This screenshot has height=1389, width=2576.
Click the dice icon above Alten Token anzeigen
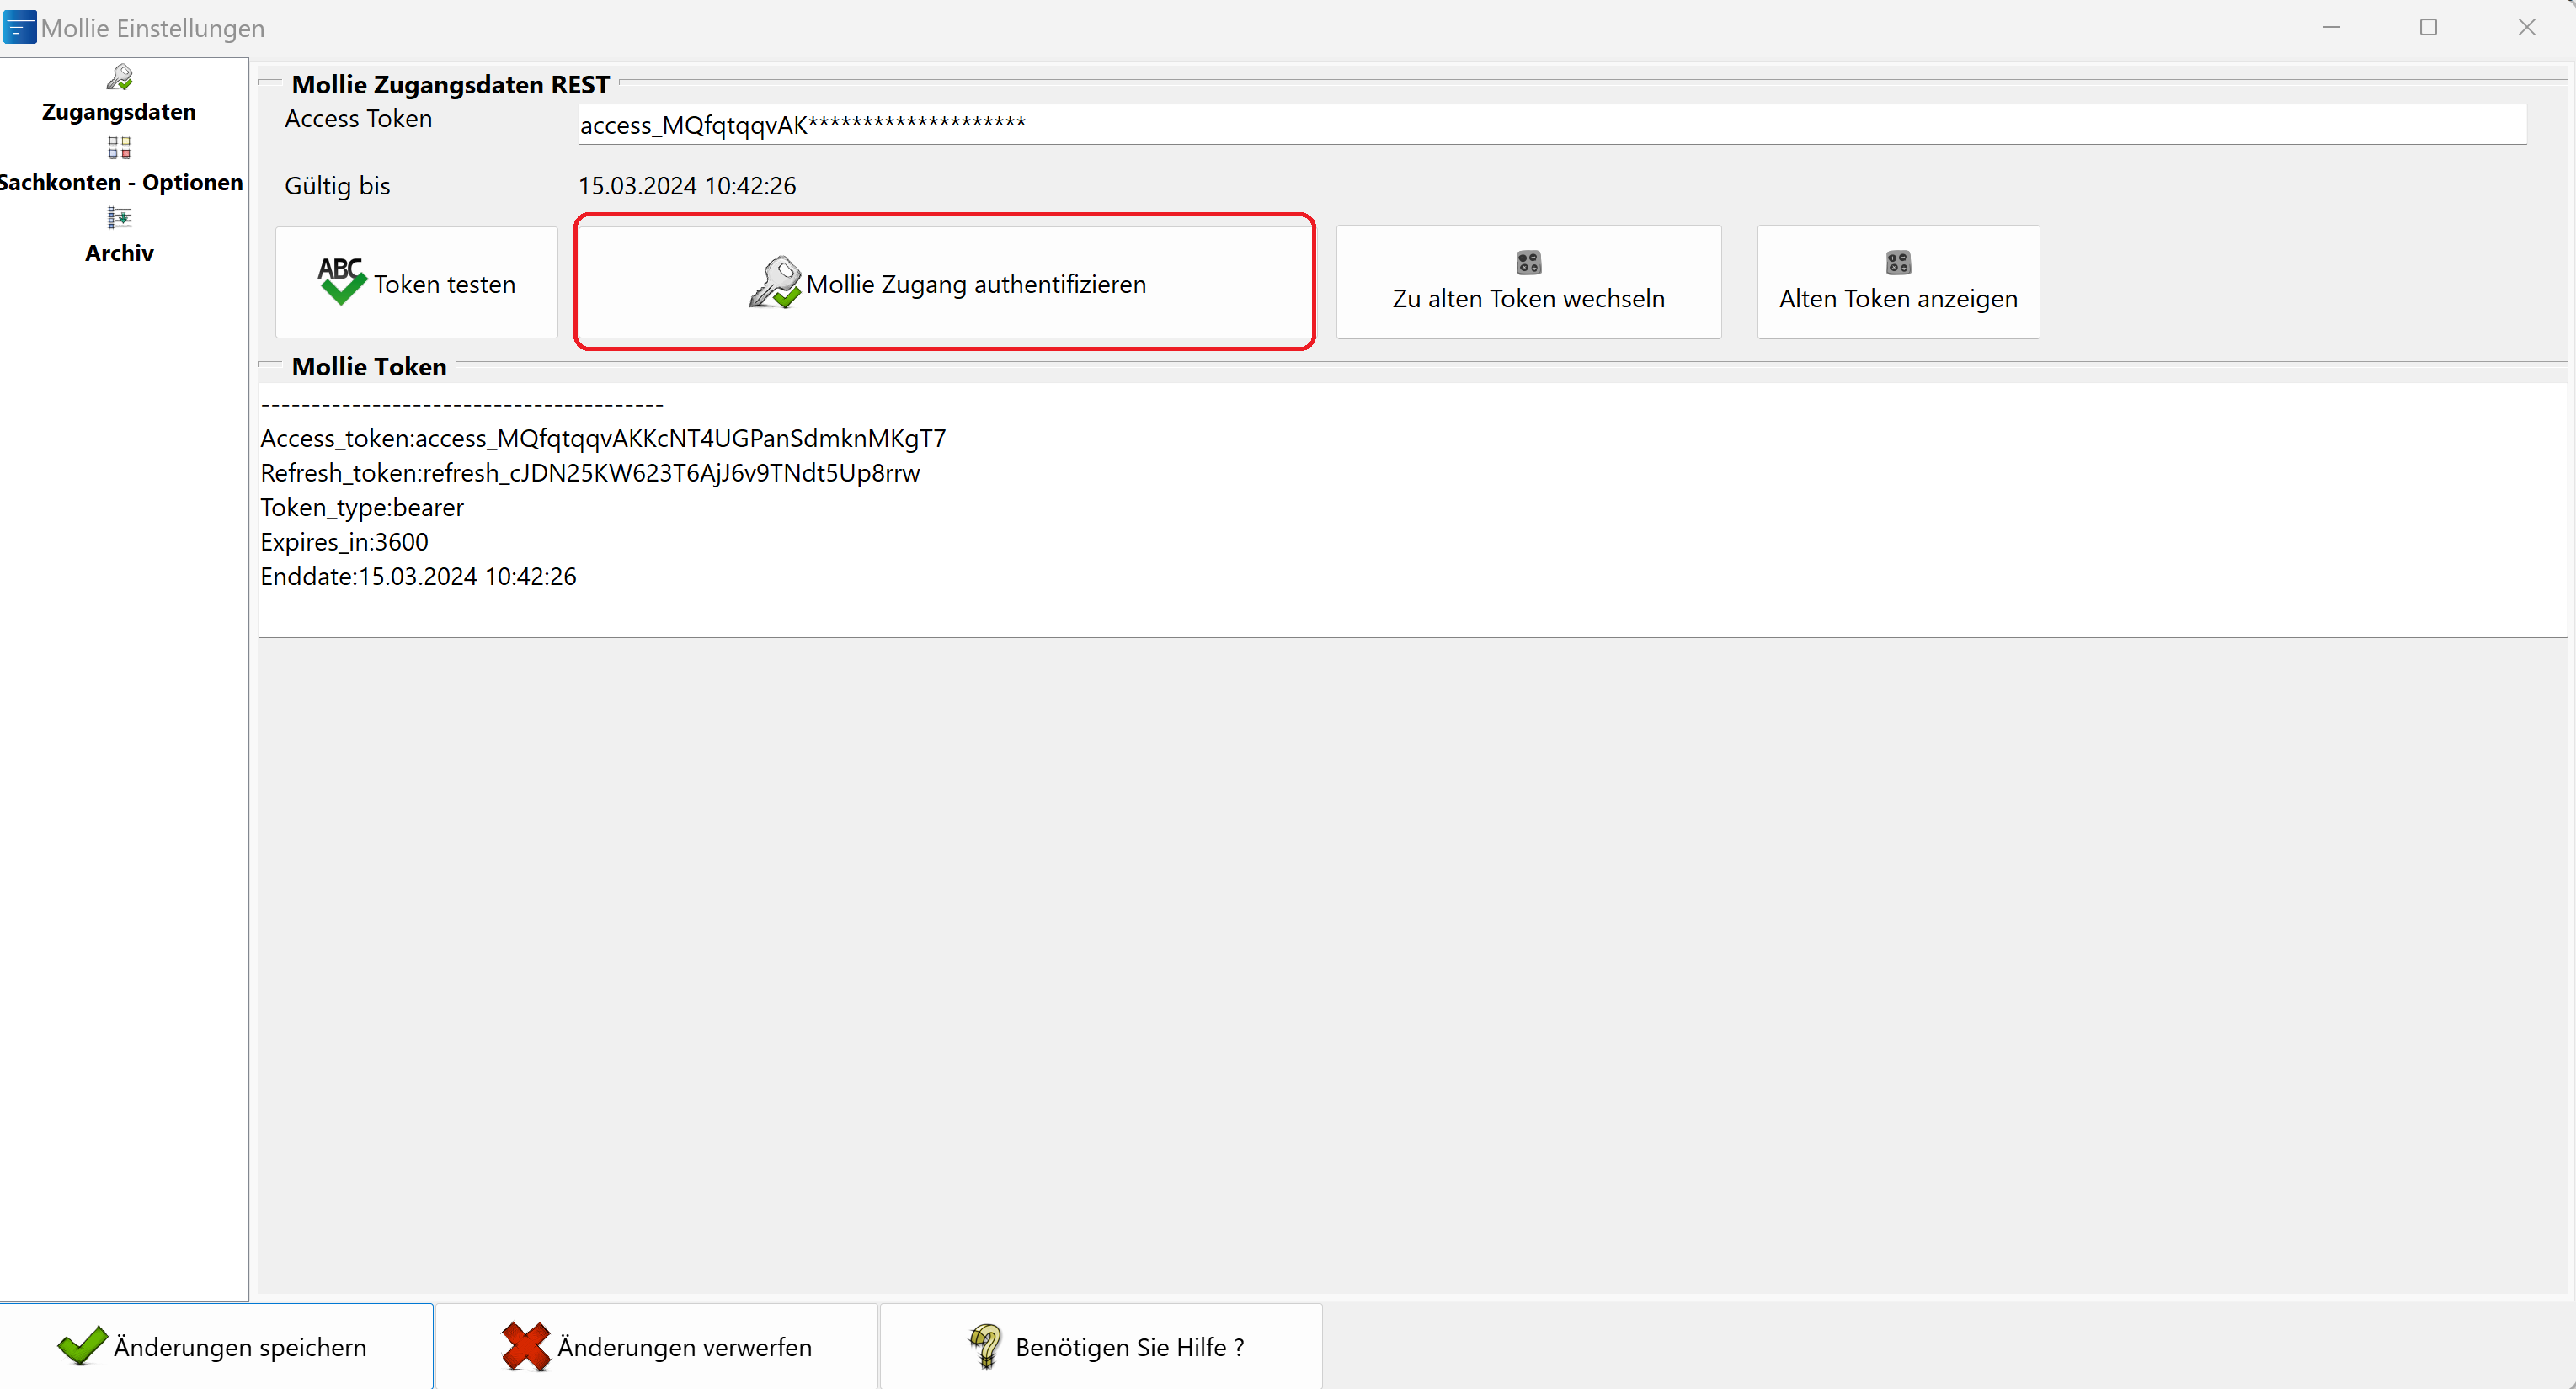coord(1897,263)
